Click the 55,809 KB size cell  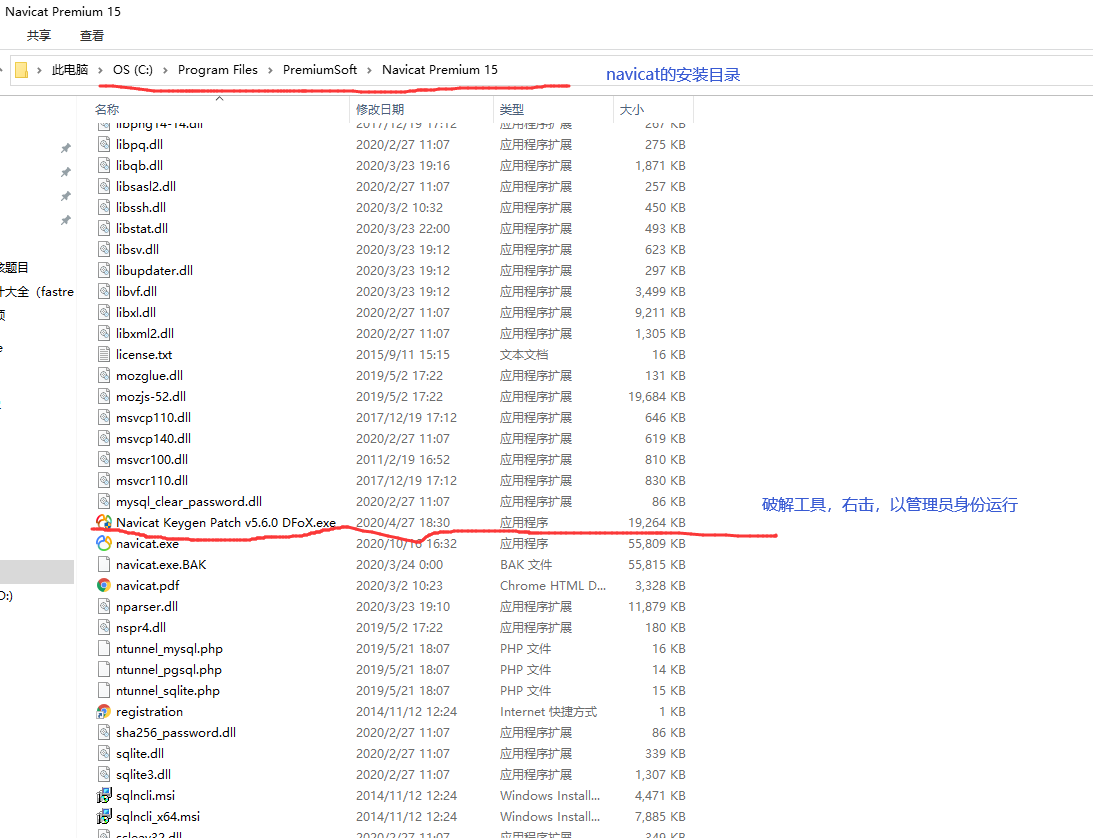tap(657, 543)
